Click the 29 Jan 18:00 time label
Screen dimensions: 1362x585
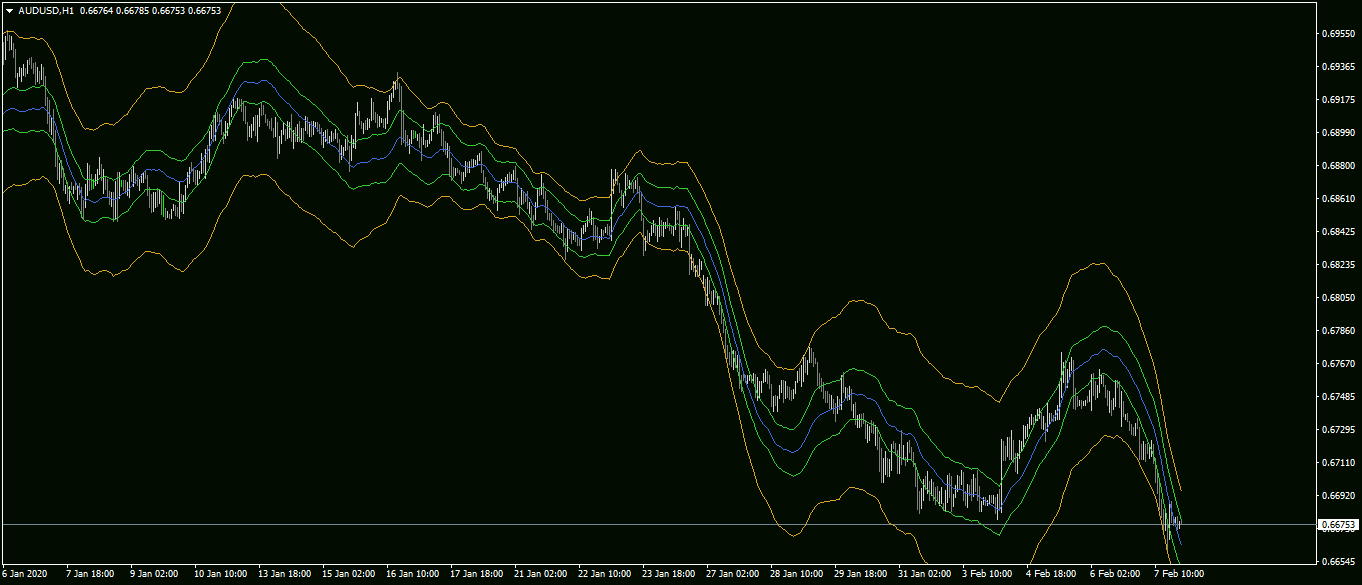(x=860, y=574)
